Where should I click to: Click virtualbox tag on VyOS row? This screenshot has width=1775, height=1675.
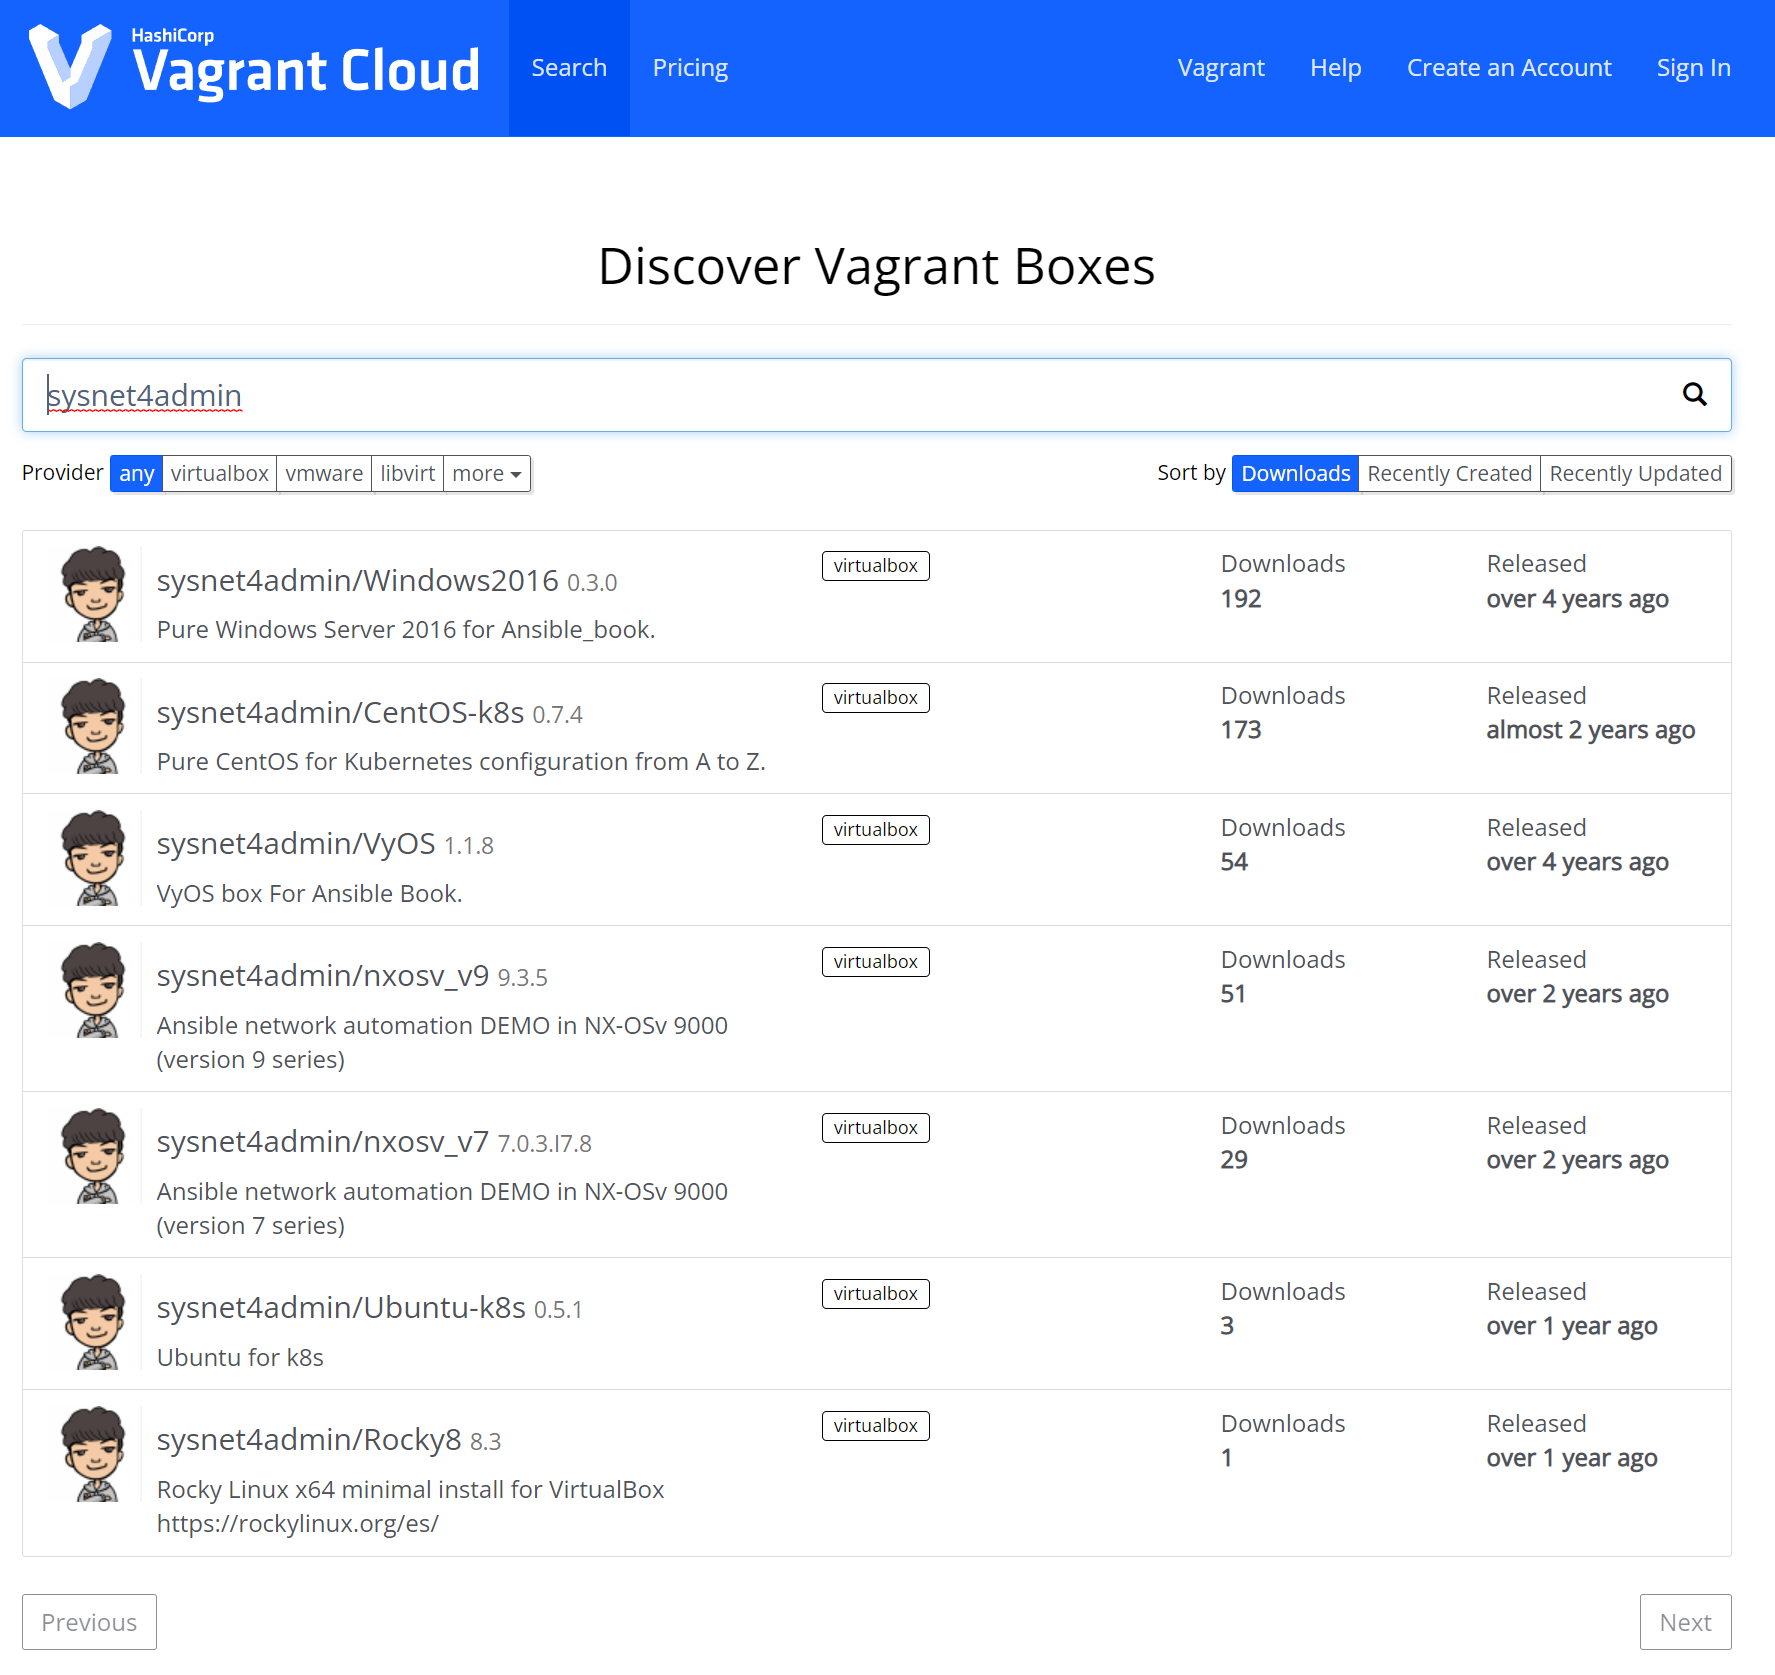click(x=875, y=830)
